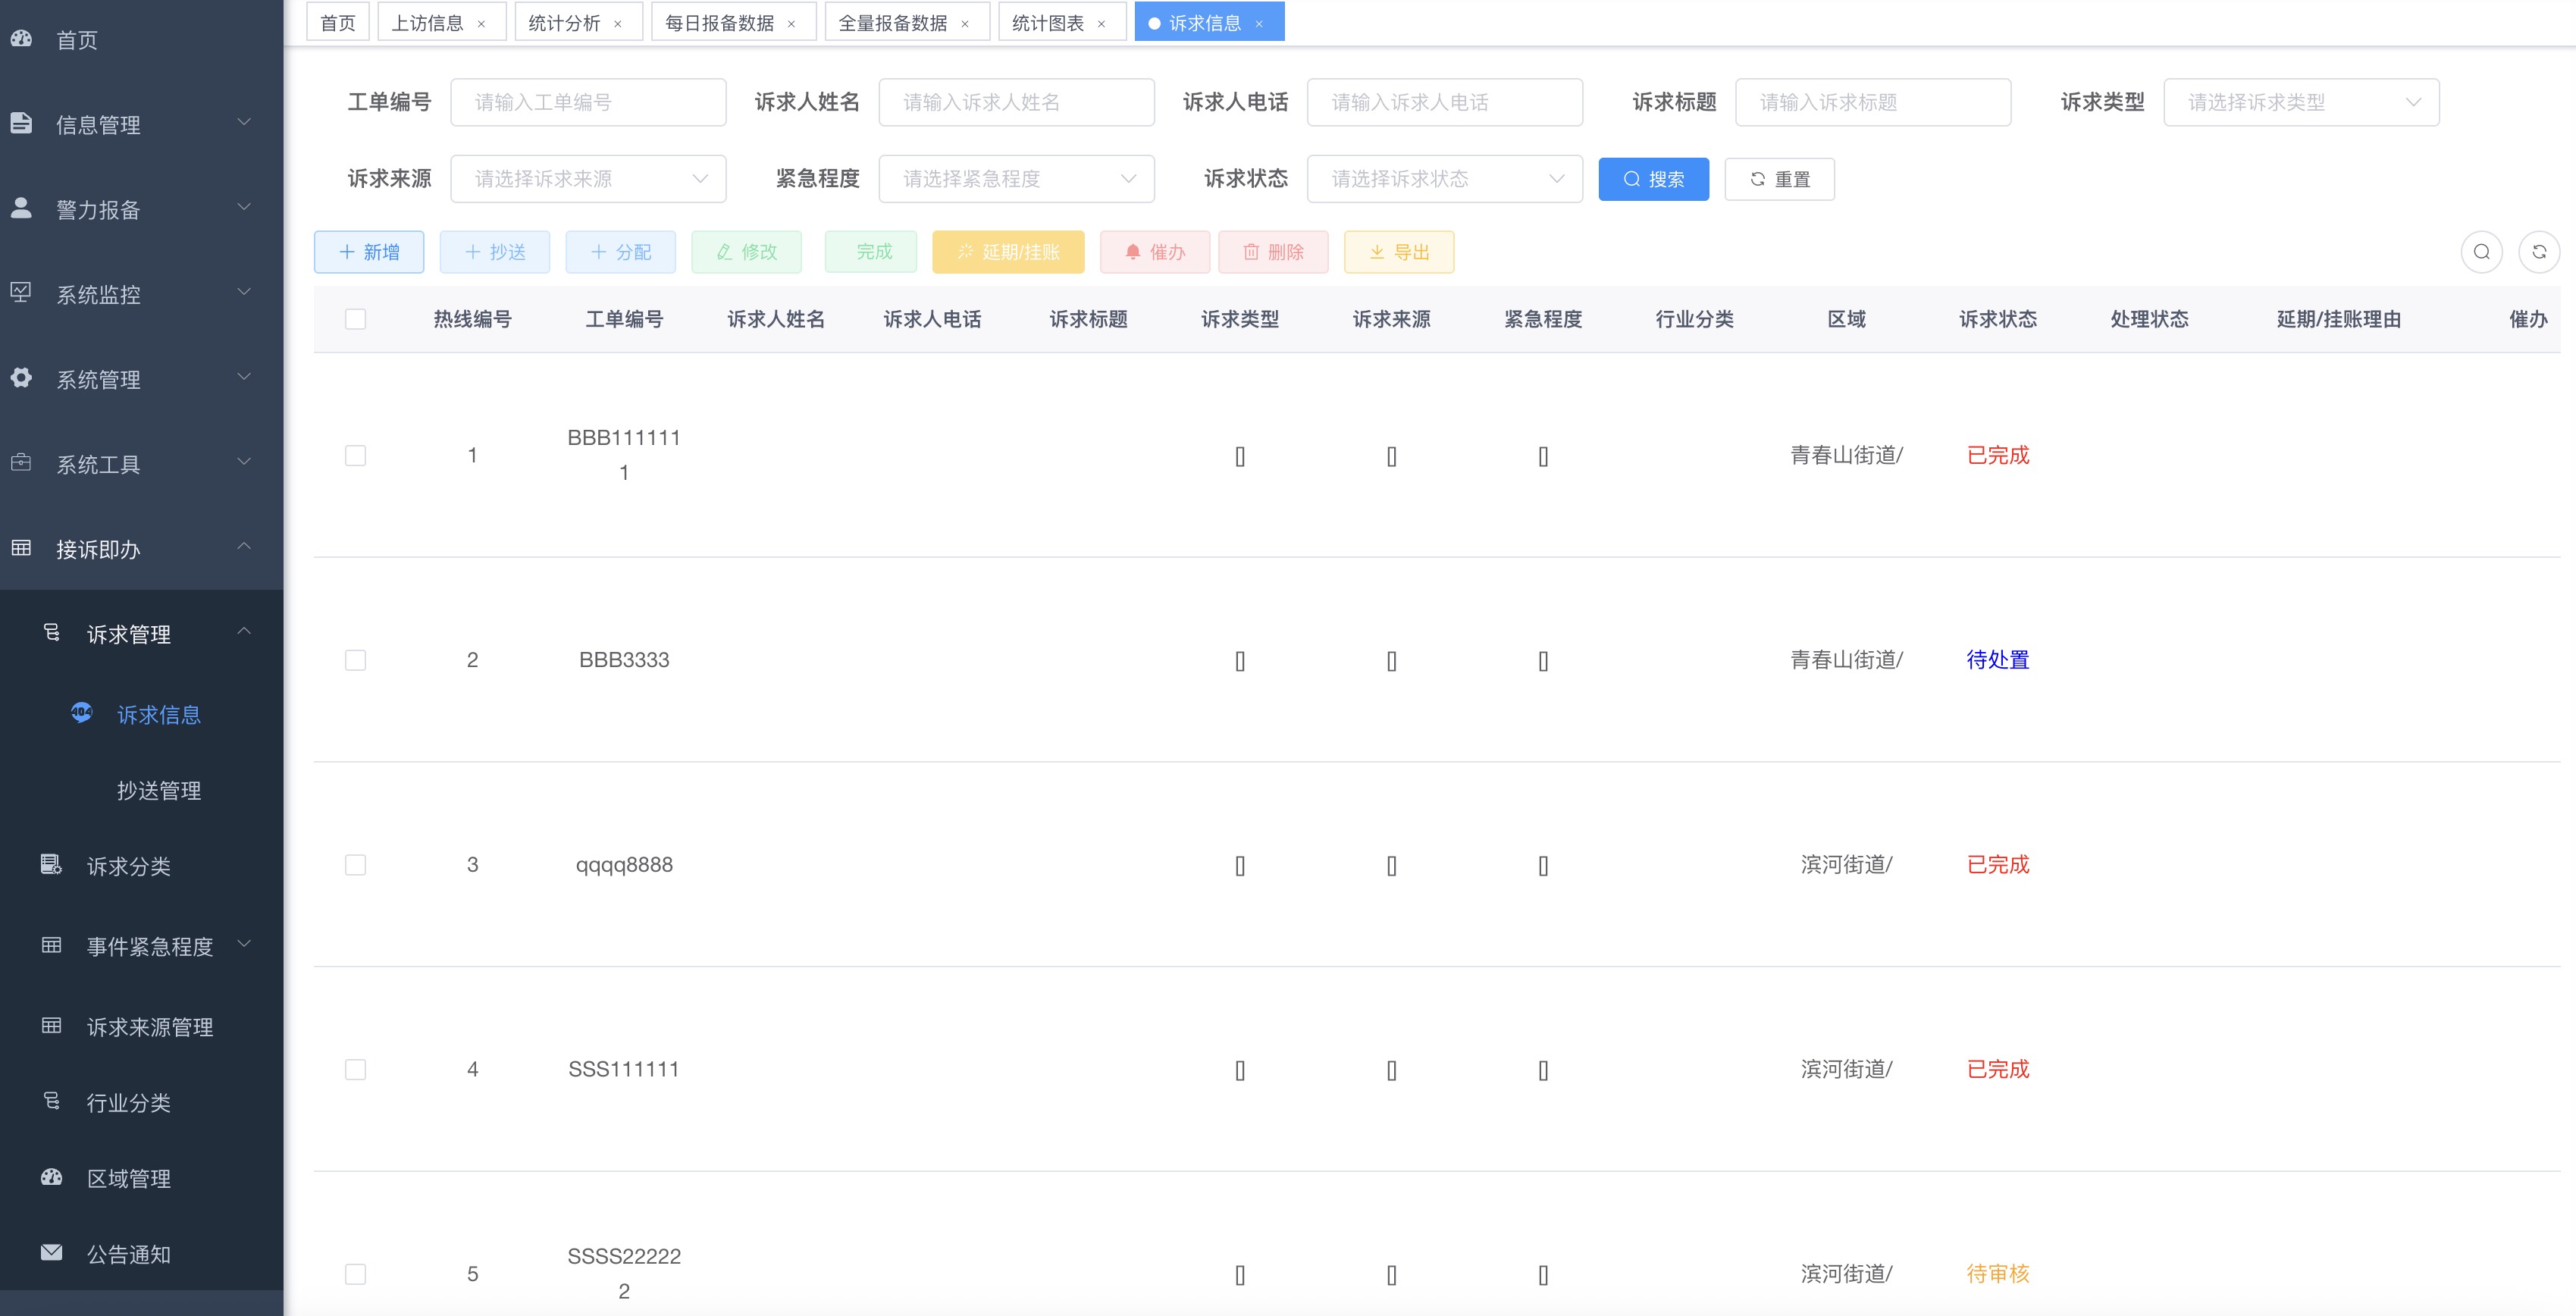2576x1316 pixels.
Task: Click the 接诉即办 table icon
Action: coord(21,548)
